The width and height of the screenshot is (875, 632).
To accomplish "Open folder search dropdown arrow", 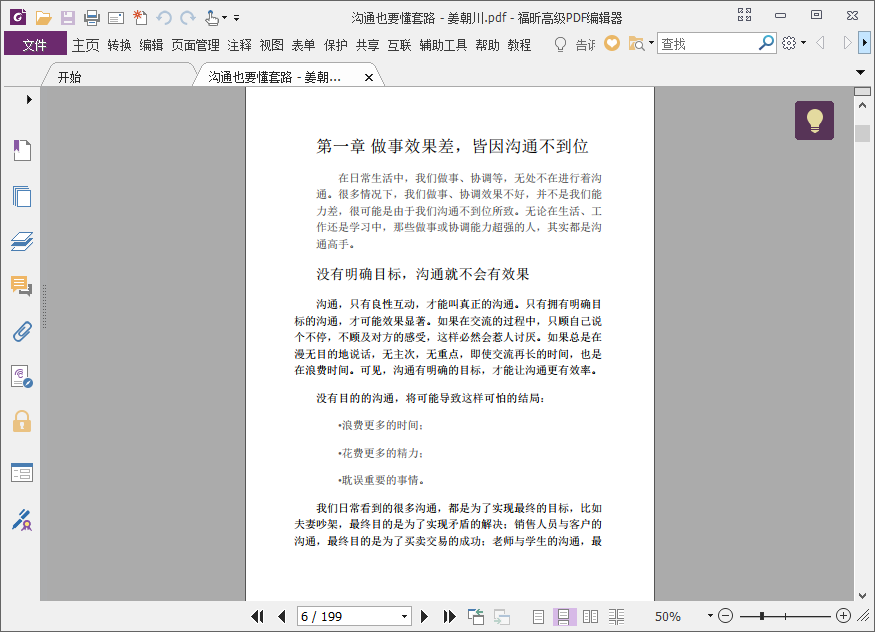I will point(651,43).
